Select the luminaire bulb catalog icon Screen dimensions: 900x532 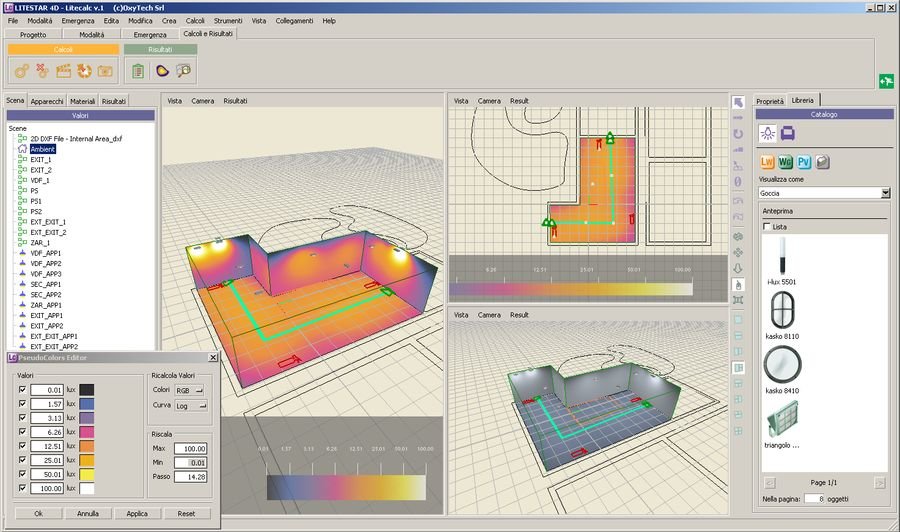(x=767, y=134)
